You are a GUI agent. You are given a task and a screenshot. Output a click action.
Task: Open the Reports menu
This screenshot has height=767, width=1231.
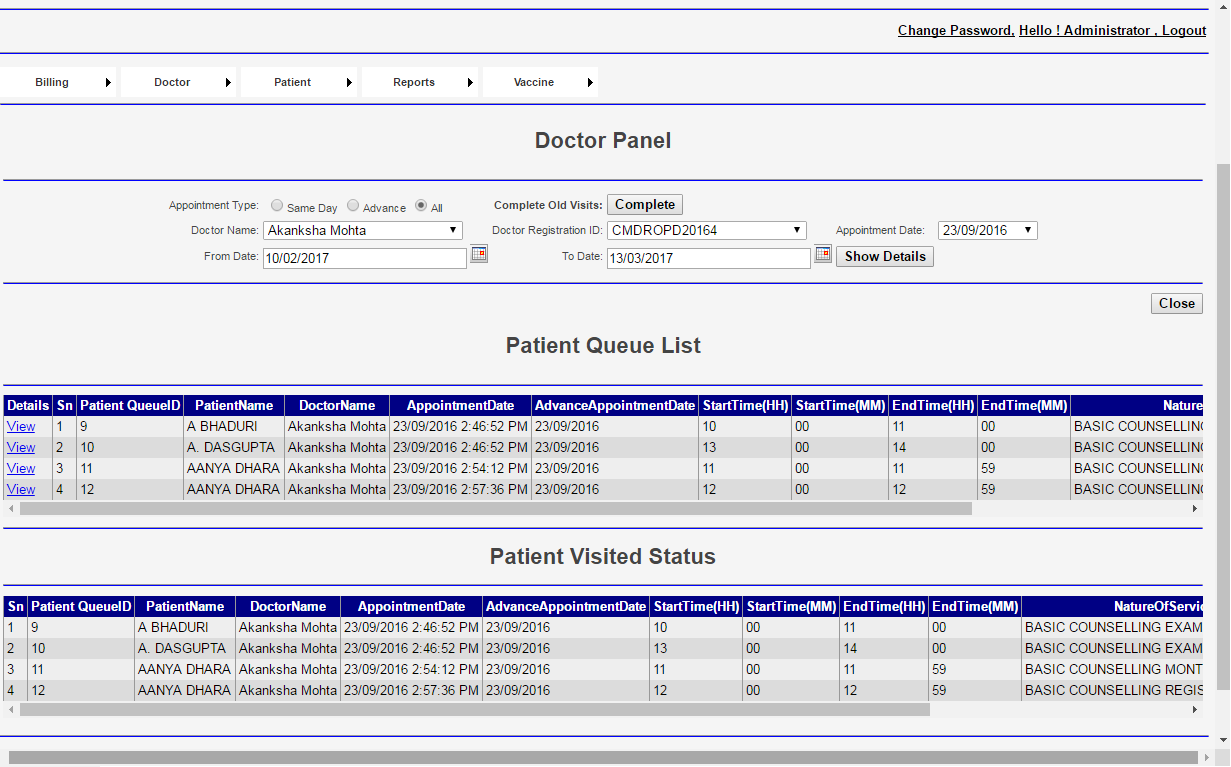tap(419, 82)
